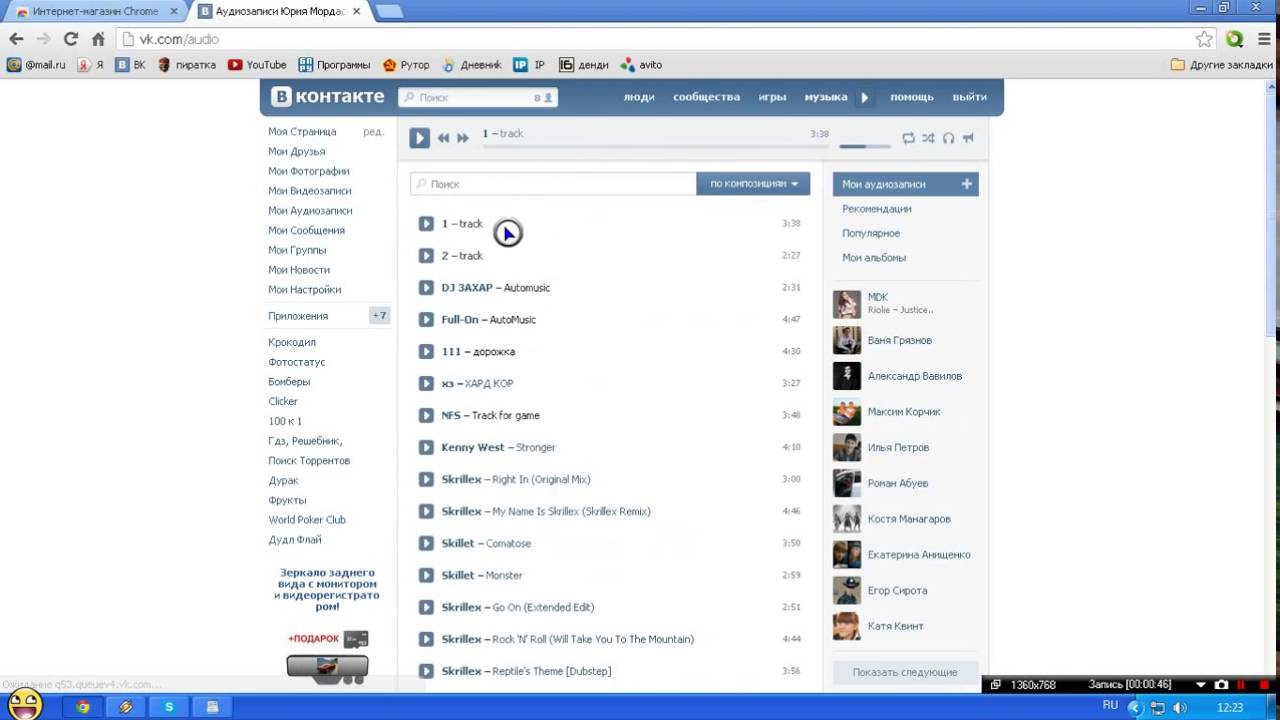This screenshot has width=1280, height=720.
Task: Open the 'люди' header menu
Action: click(x=639, y=97)
